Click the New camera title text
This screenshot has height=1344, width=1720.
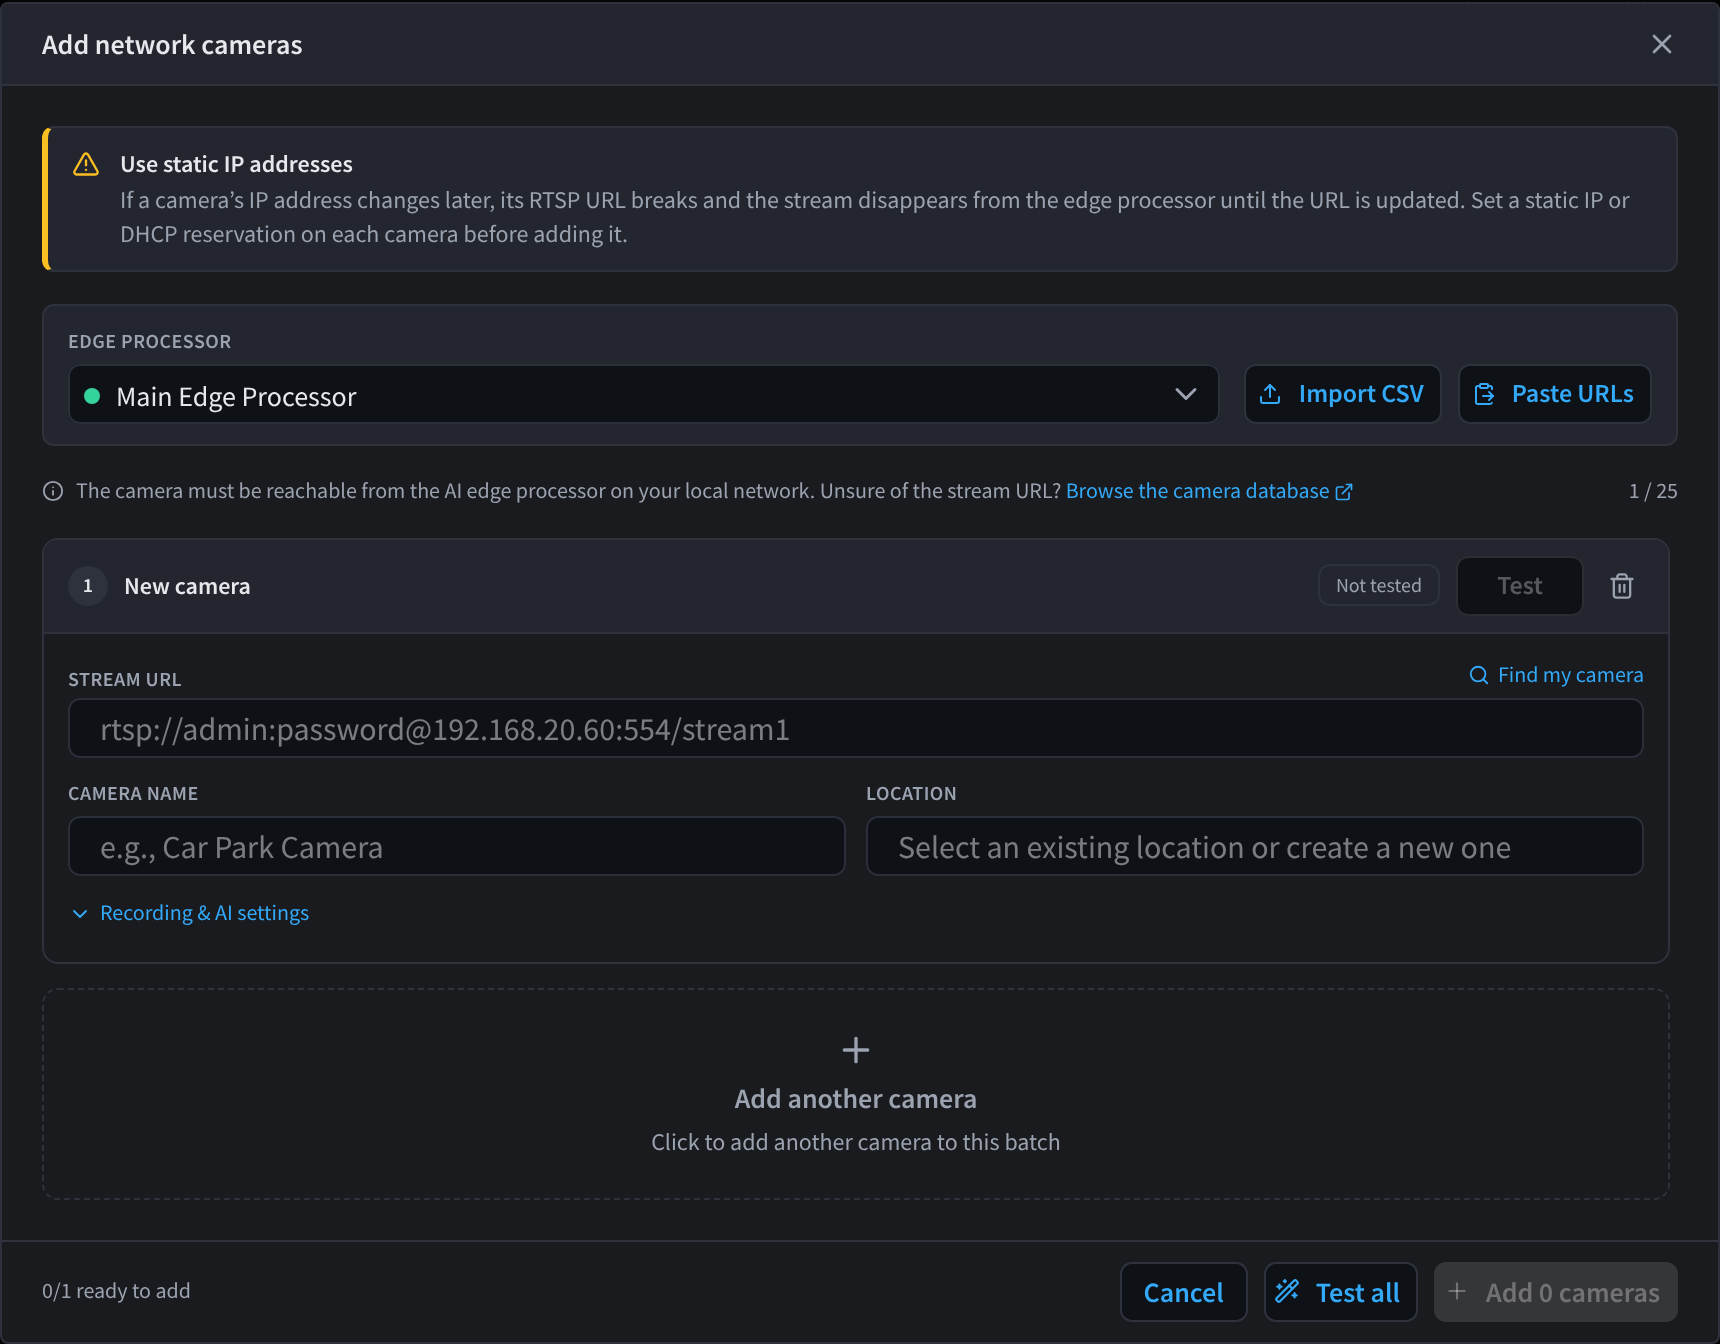click(187, 586)
